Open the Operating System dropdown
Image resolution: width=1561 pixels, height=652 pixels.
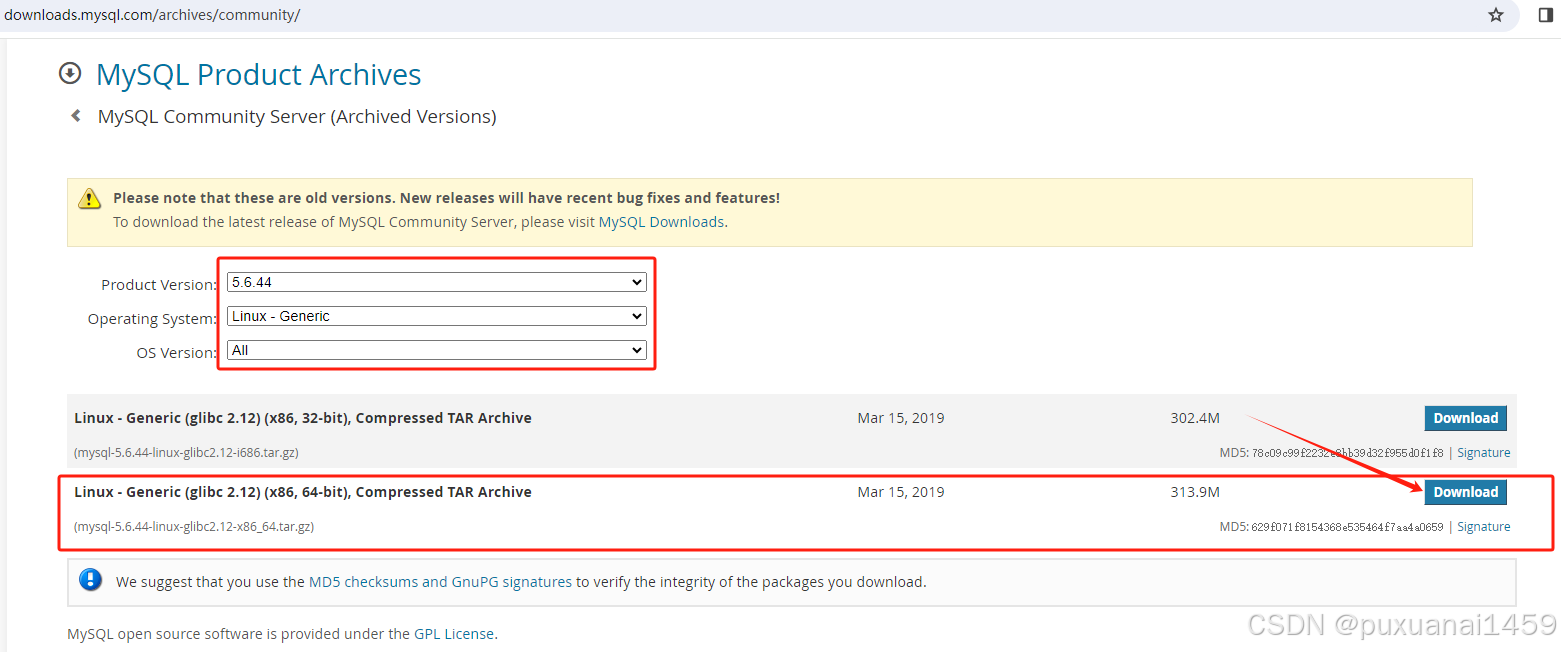coord(436,316)
